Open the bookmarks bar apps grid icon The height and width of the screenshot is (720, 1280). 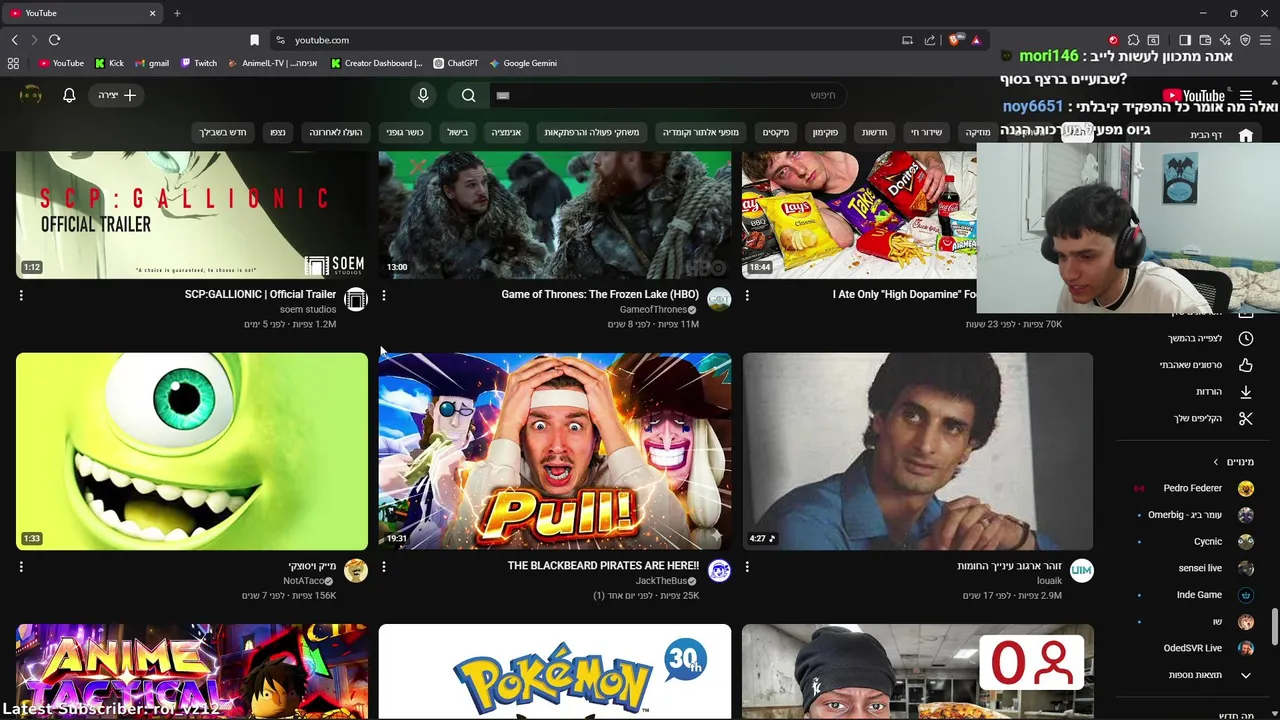(13, 63)
